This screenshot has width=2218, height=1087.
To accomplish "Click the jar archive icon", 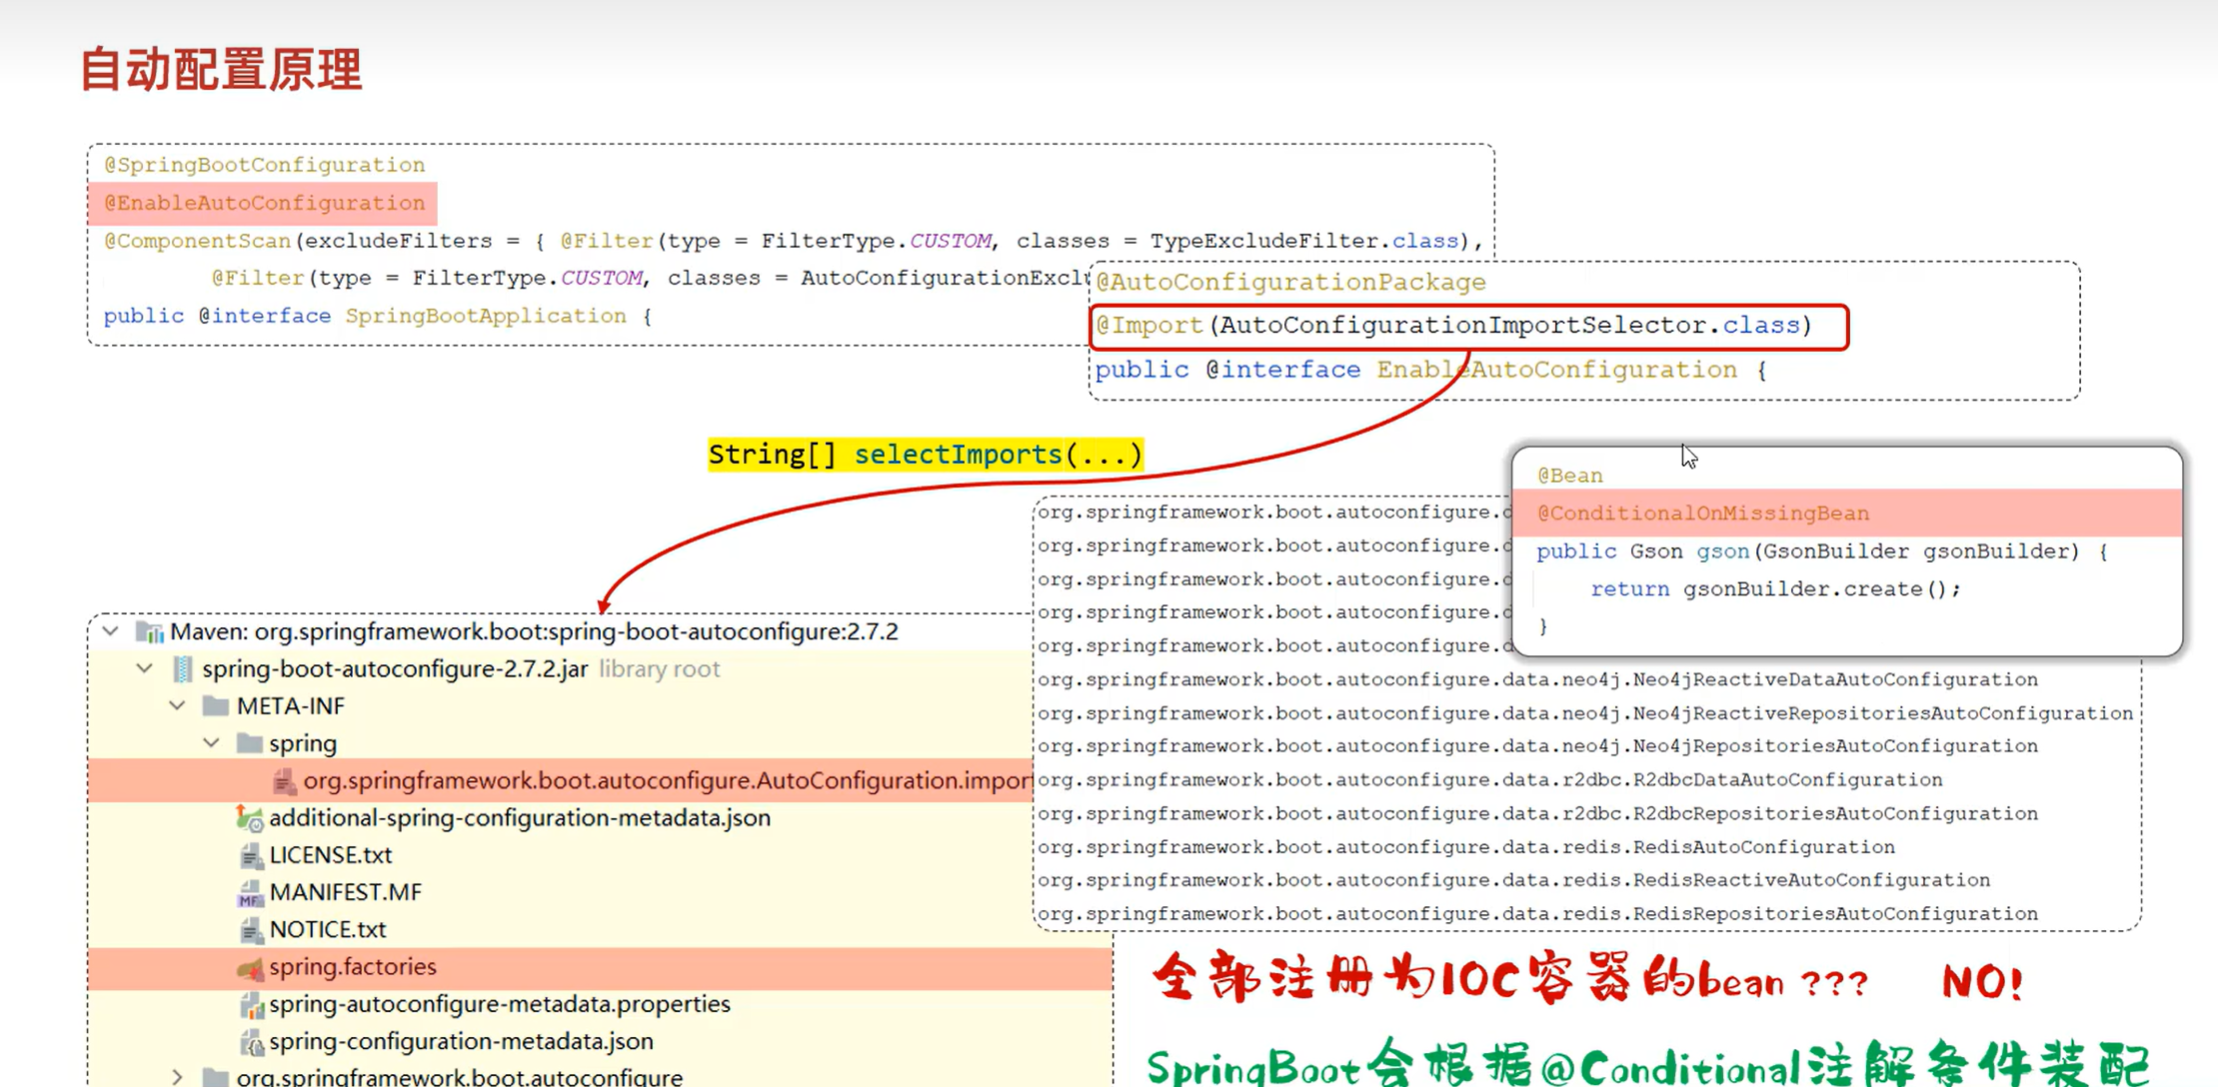I will 182,669.
